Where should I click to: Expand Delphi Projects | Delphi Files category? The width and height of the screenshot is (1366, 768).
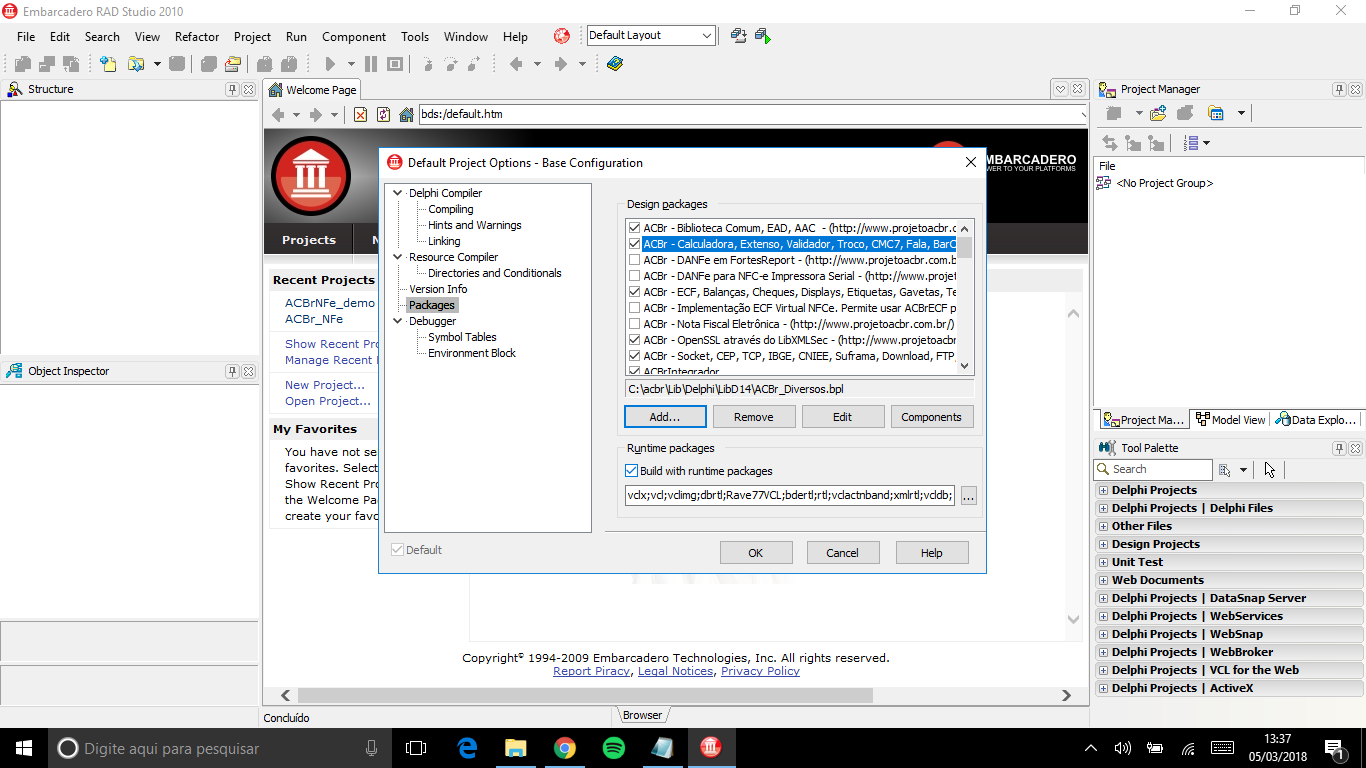click(x=1103, y=508)
